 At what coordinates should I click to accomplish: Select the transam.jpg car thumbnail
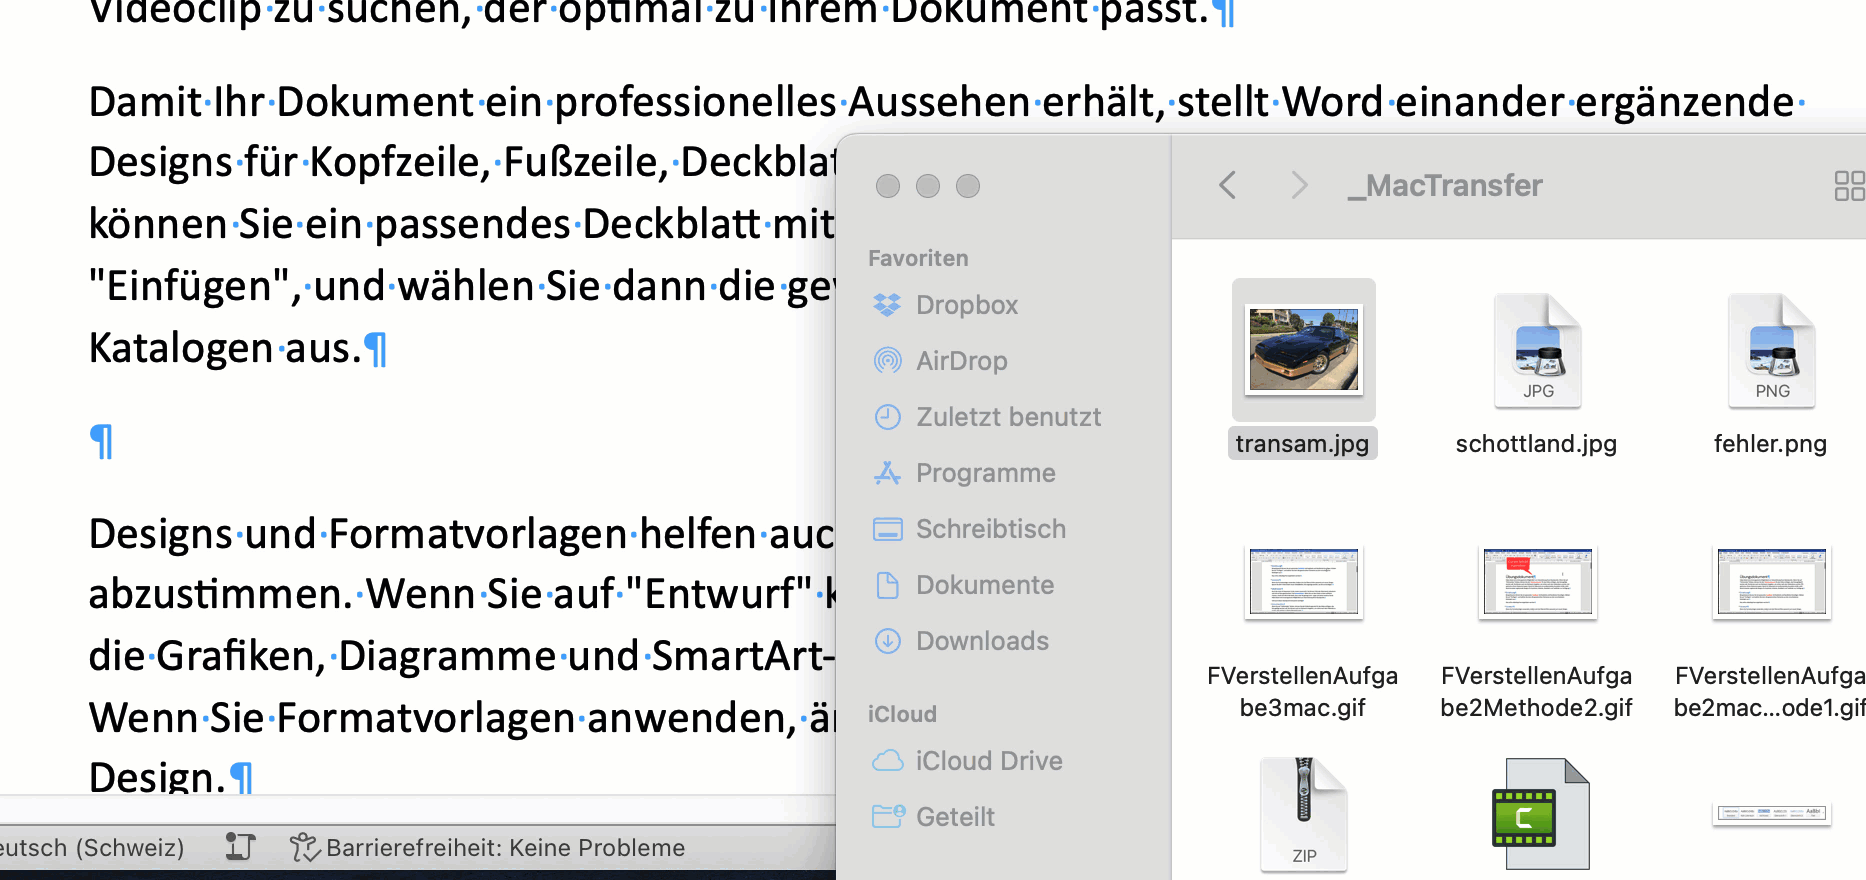click(x=1303, y=349)
